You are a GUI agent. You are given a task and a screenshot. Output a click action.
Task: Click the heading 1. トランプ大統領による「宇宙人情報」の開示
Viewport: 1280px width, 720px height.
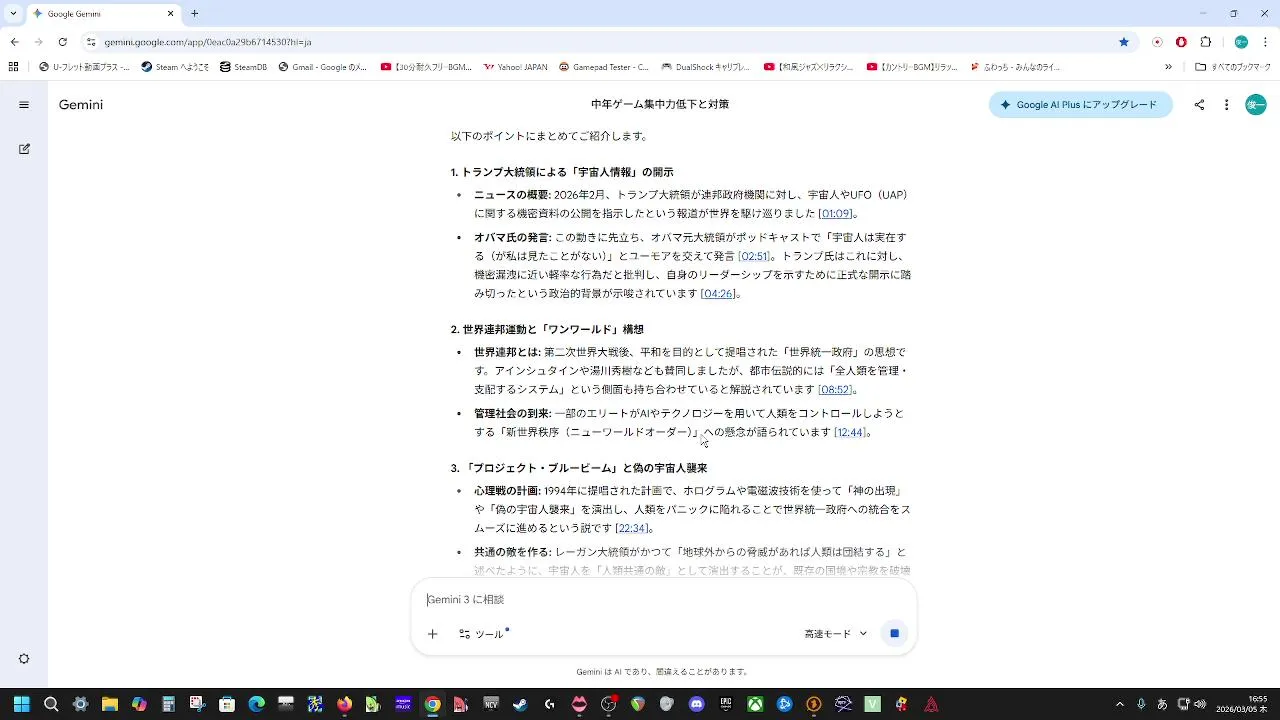tap(562, 172)
